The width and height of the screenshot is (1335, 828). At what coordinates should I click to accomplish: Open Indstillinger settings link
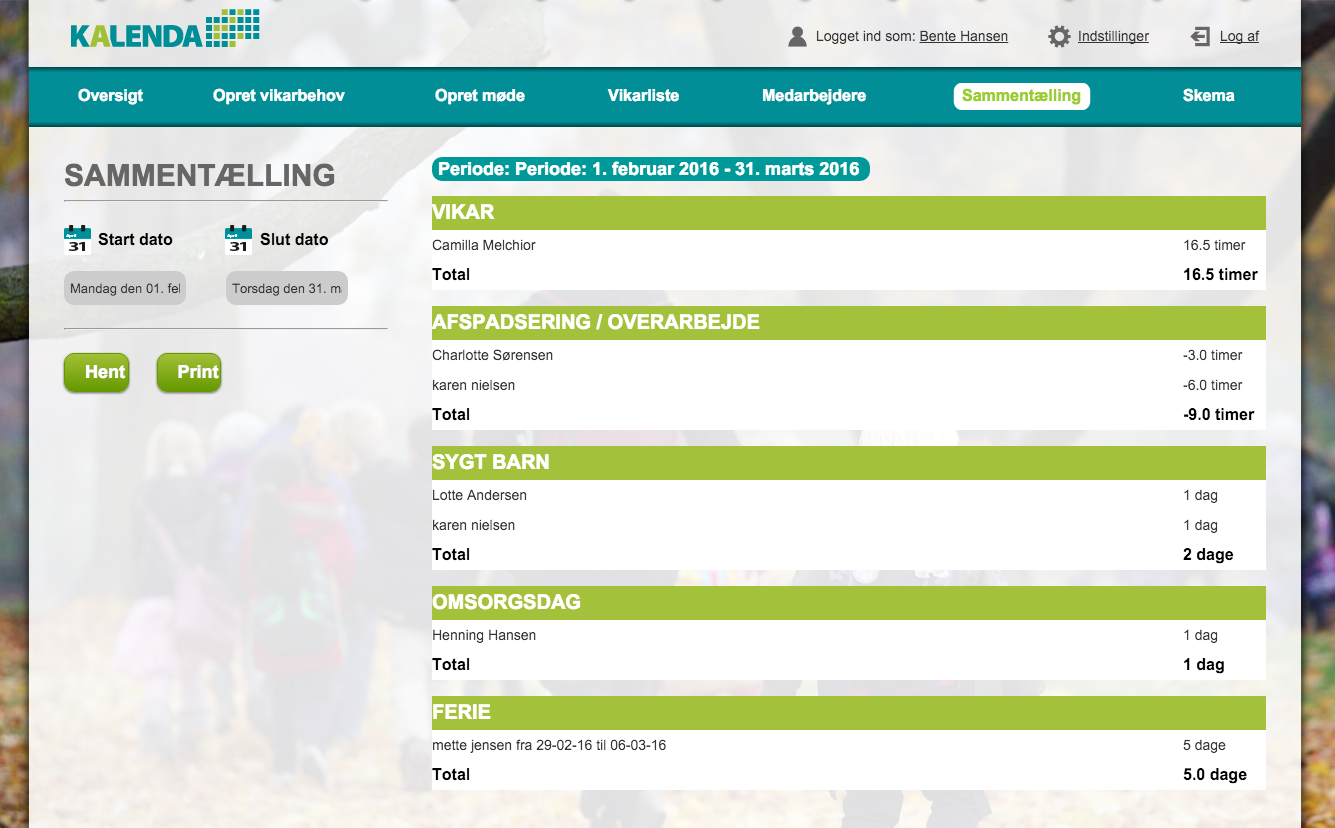pos(1113,37)
